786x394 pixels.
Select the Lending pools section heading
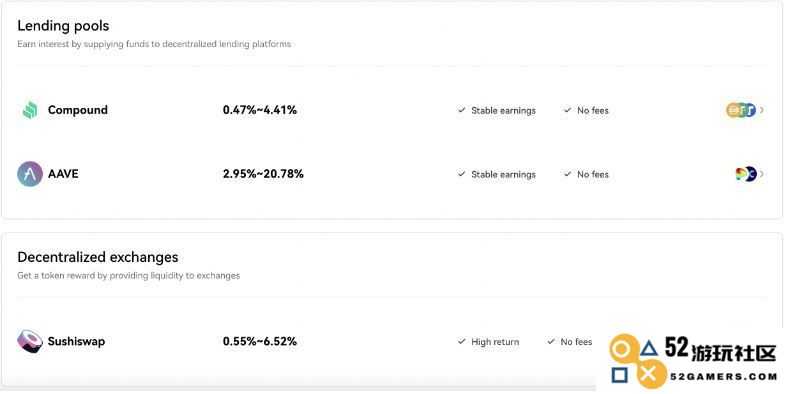click(63, 26)
